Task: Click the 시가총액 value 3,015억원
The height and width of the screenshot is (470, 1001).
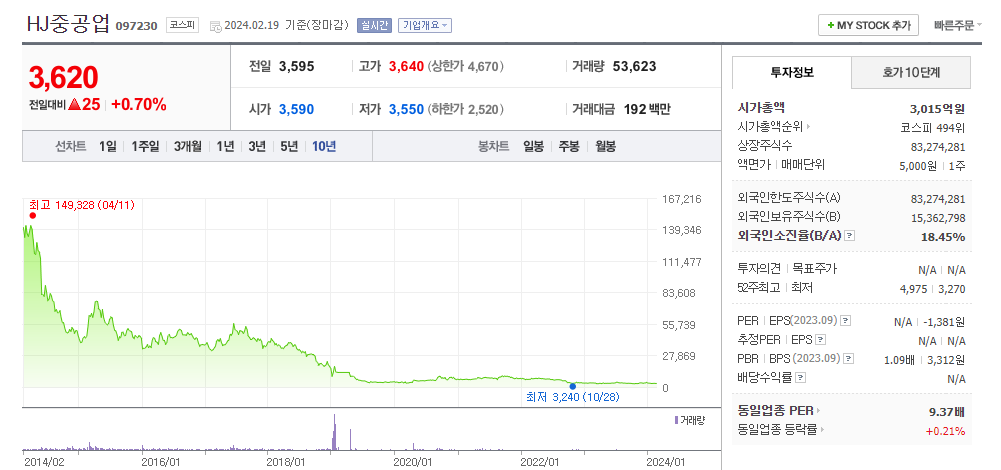Action: pyautogui.click(x=938, y=108)
